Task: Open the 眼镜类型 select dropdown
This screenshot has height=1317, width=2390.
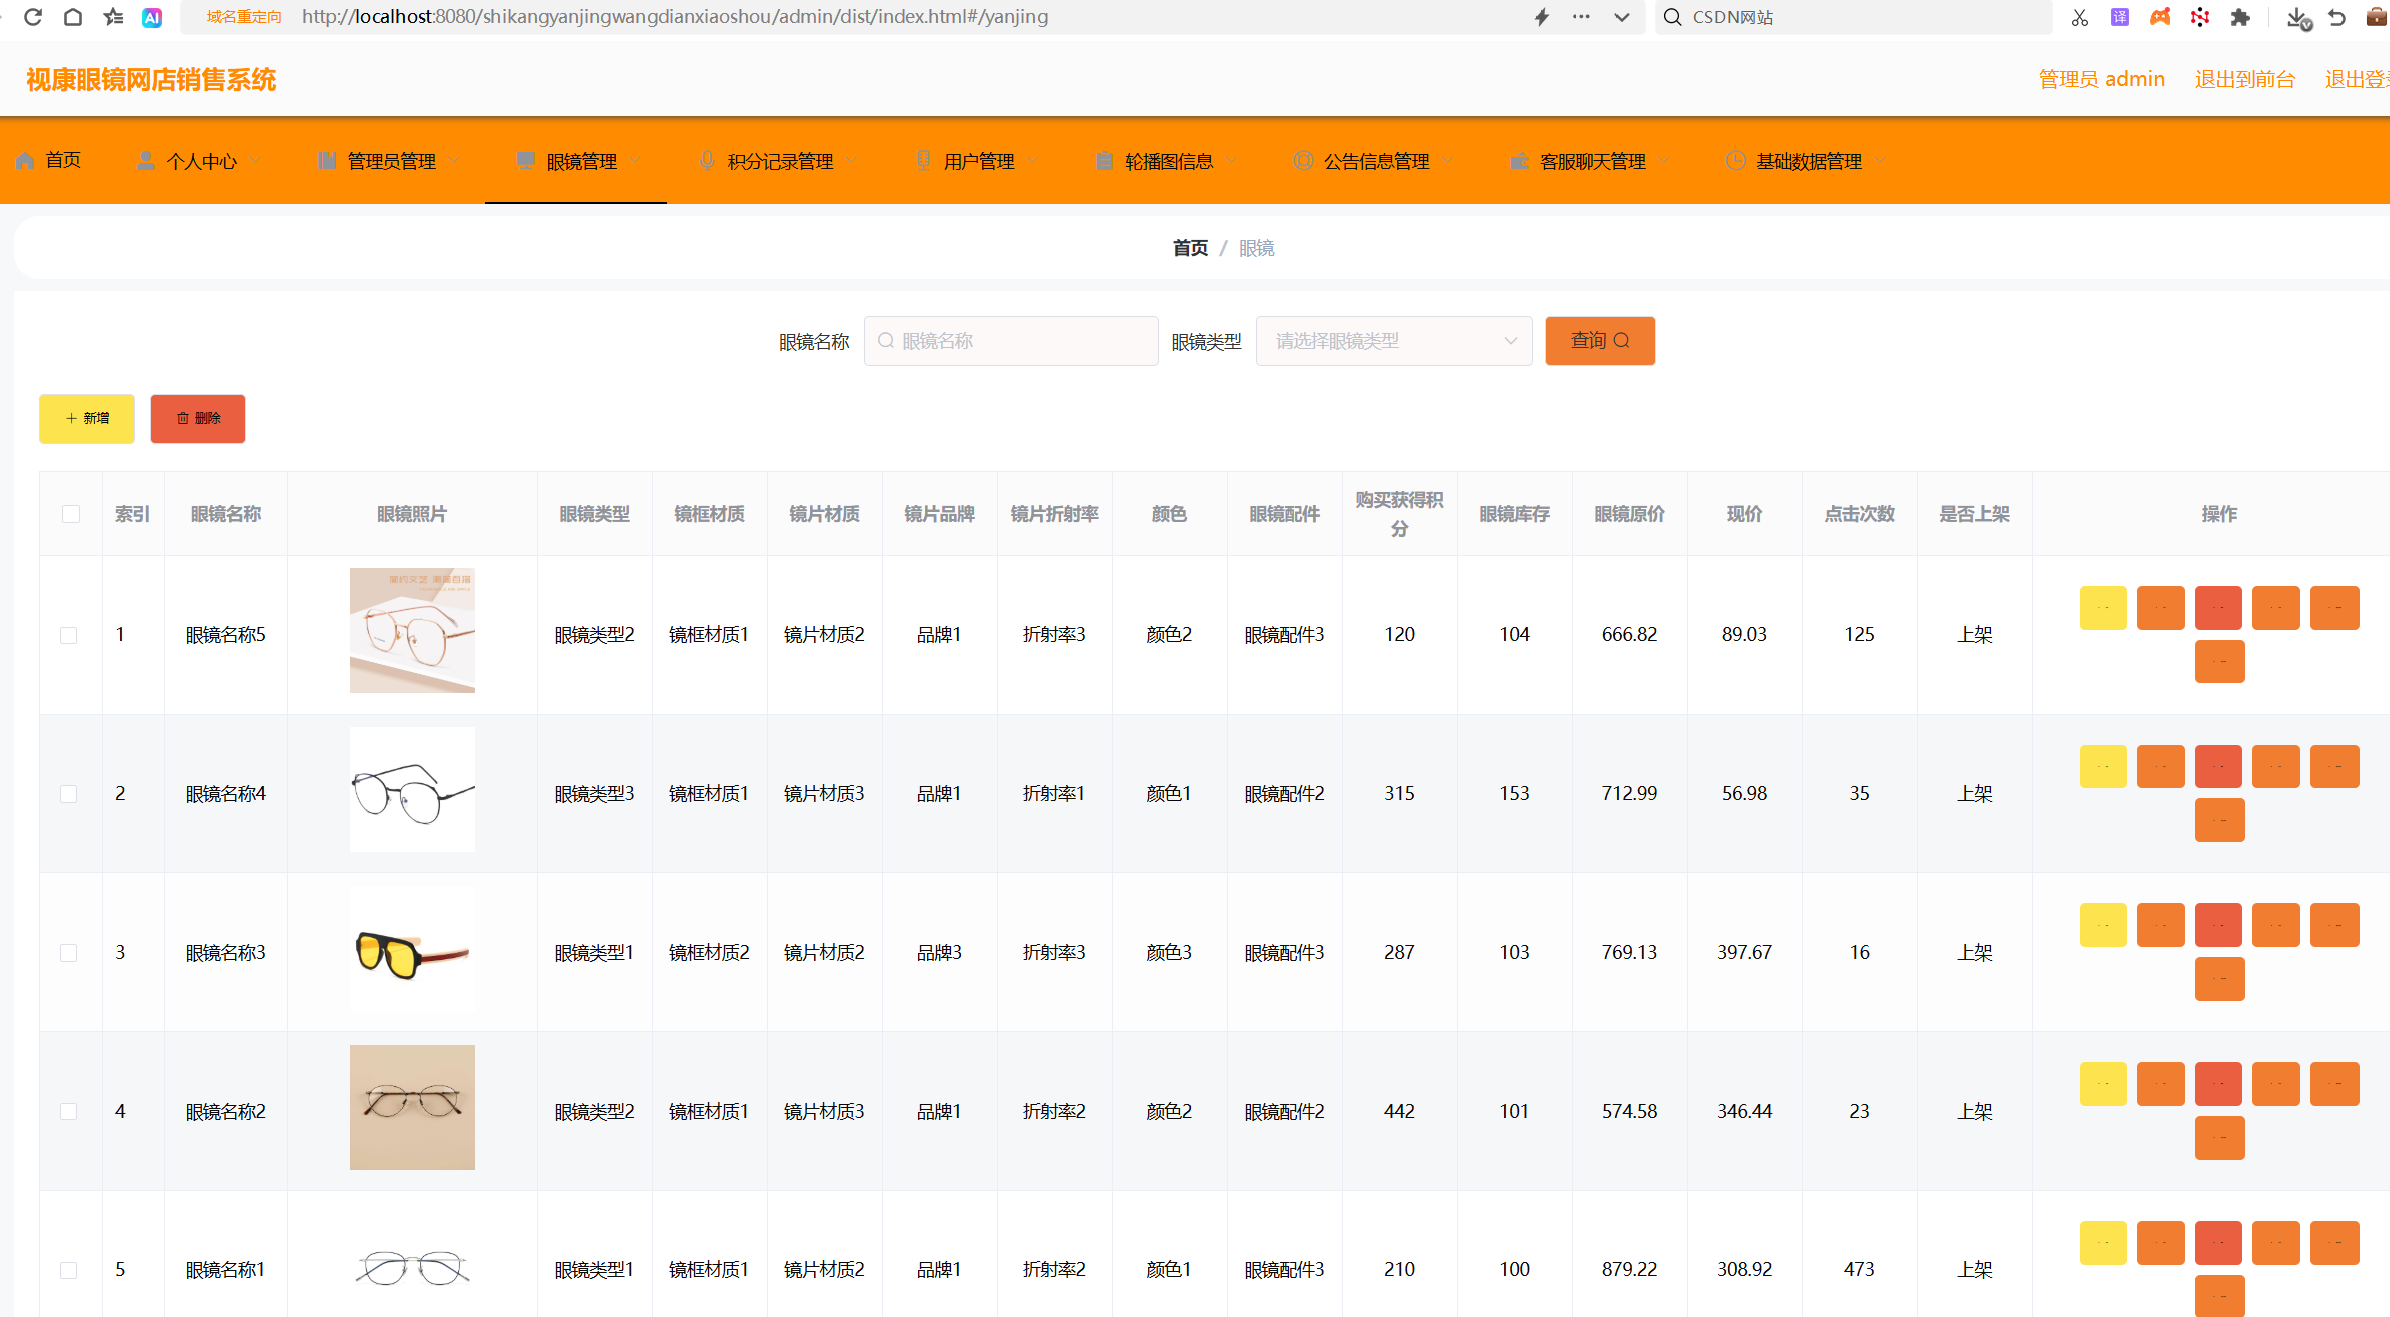Action: (x=1393, y=341)
